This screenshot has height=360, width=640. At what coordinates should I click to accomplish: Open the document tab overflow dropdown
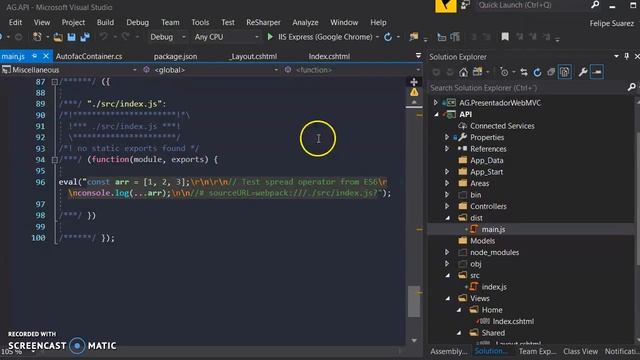pos(418,56)
